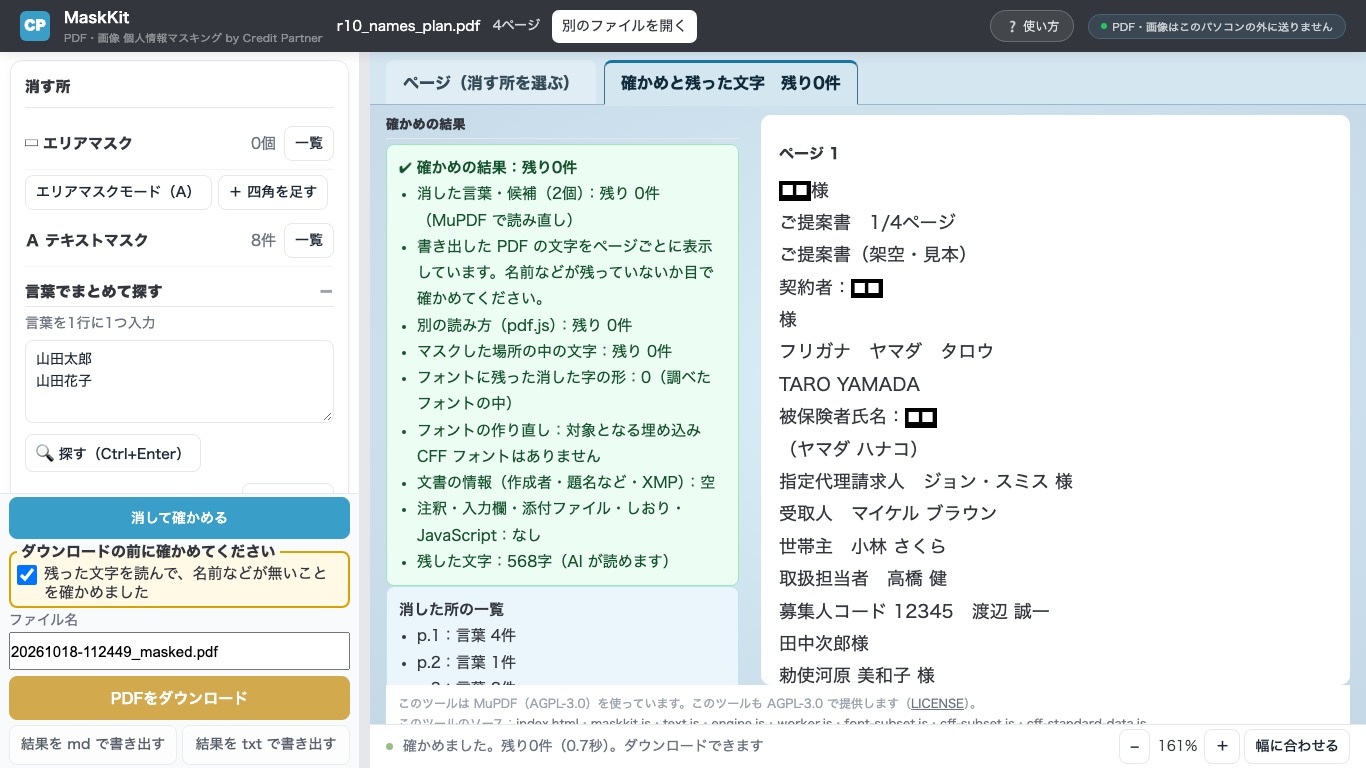Open the LICENSE link
This screenshot has width=1366, height=768.
937,703
